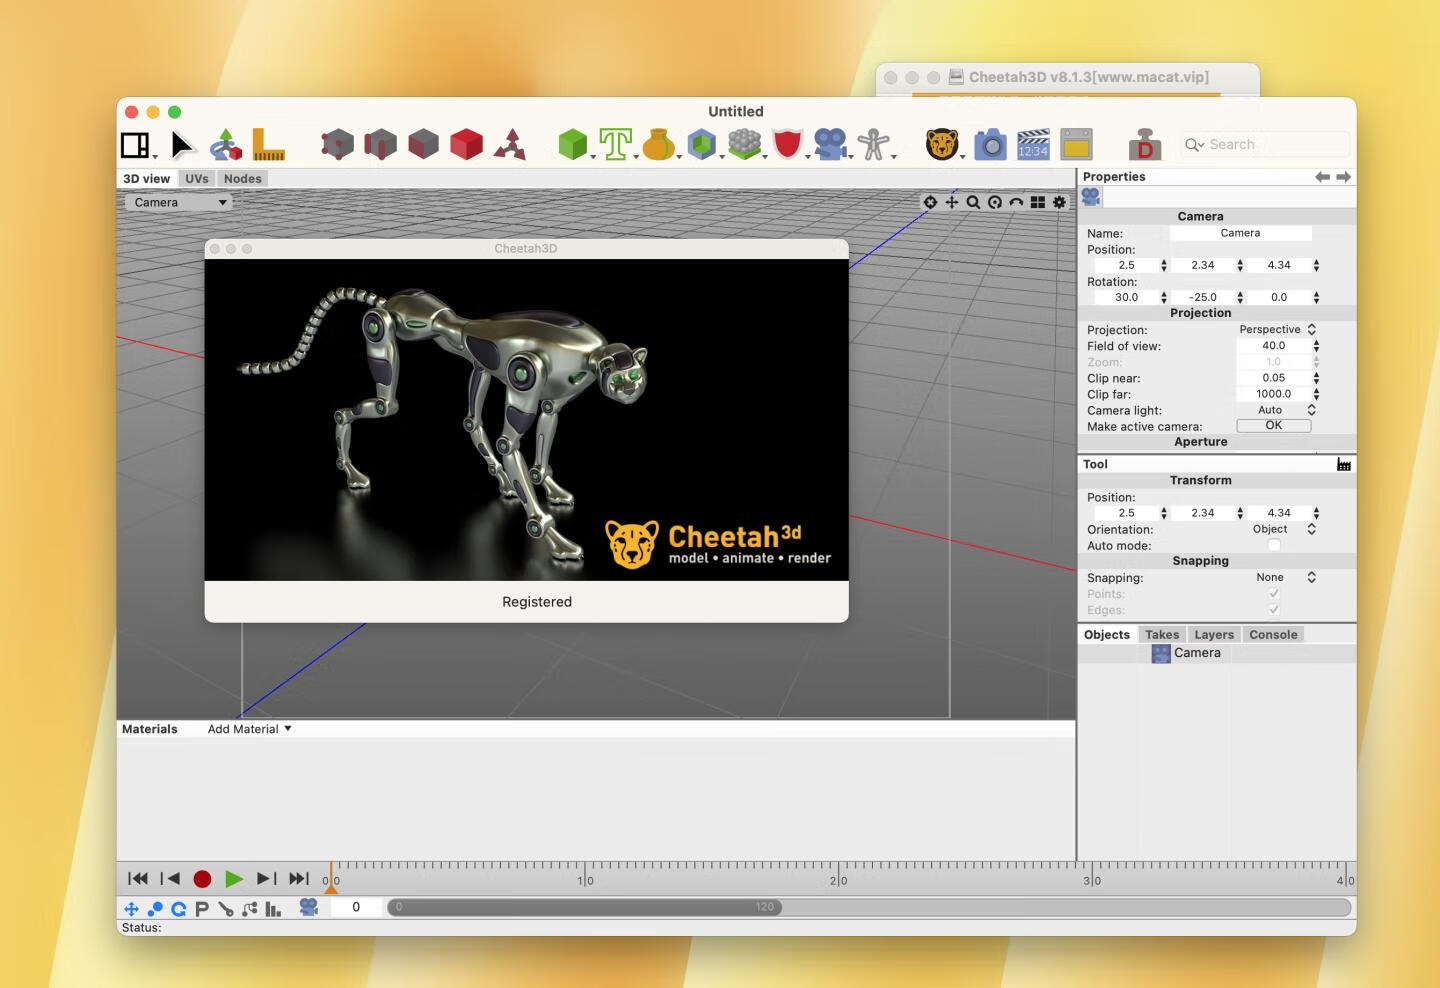The width and height of the screenshot is (1440, 988).
Task: Click the pivot mode triangle icon
Action: [x=511, y=145]
